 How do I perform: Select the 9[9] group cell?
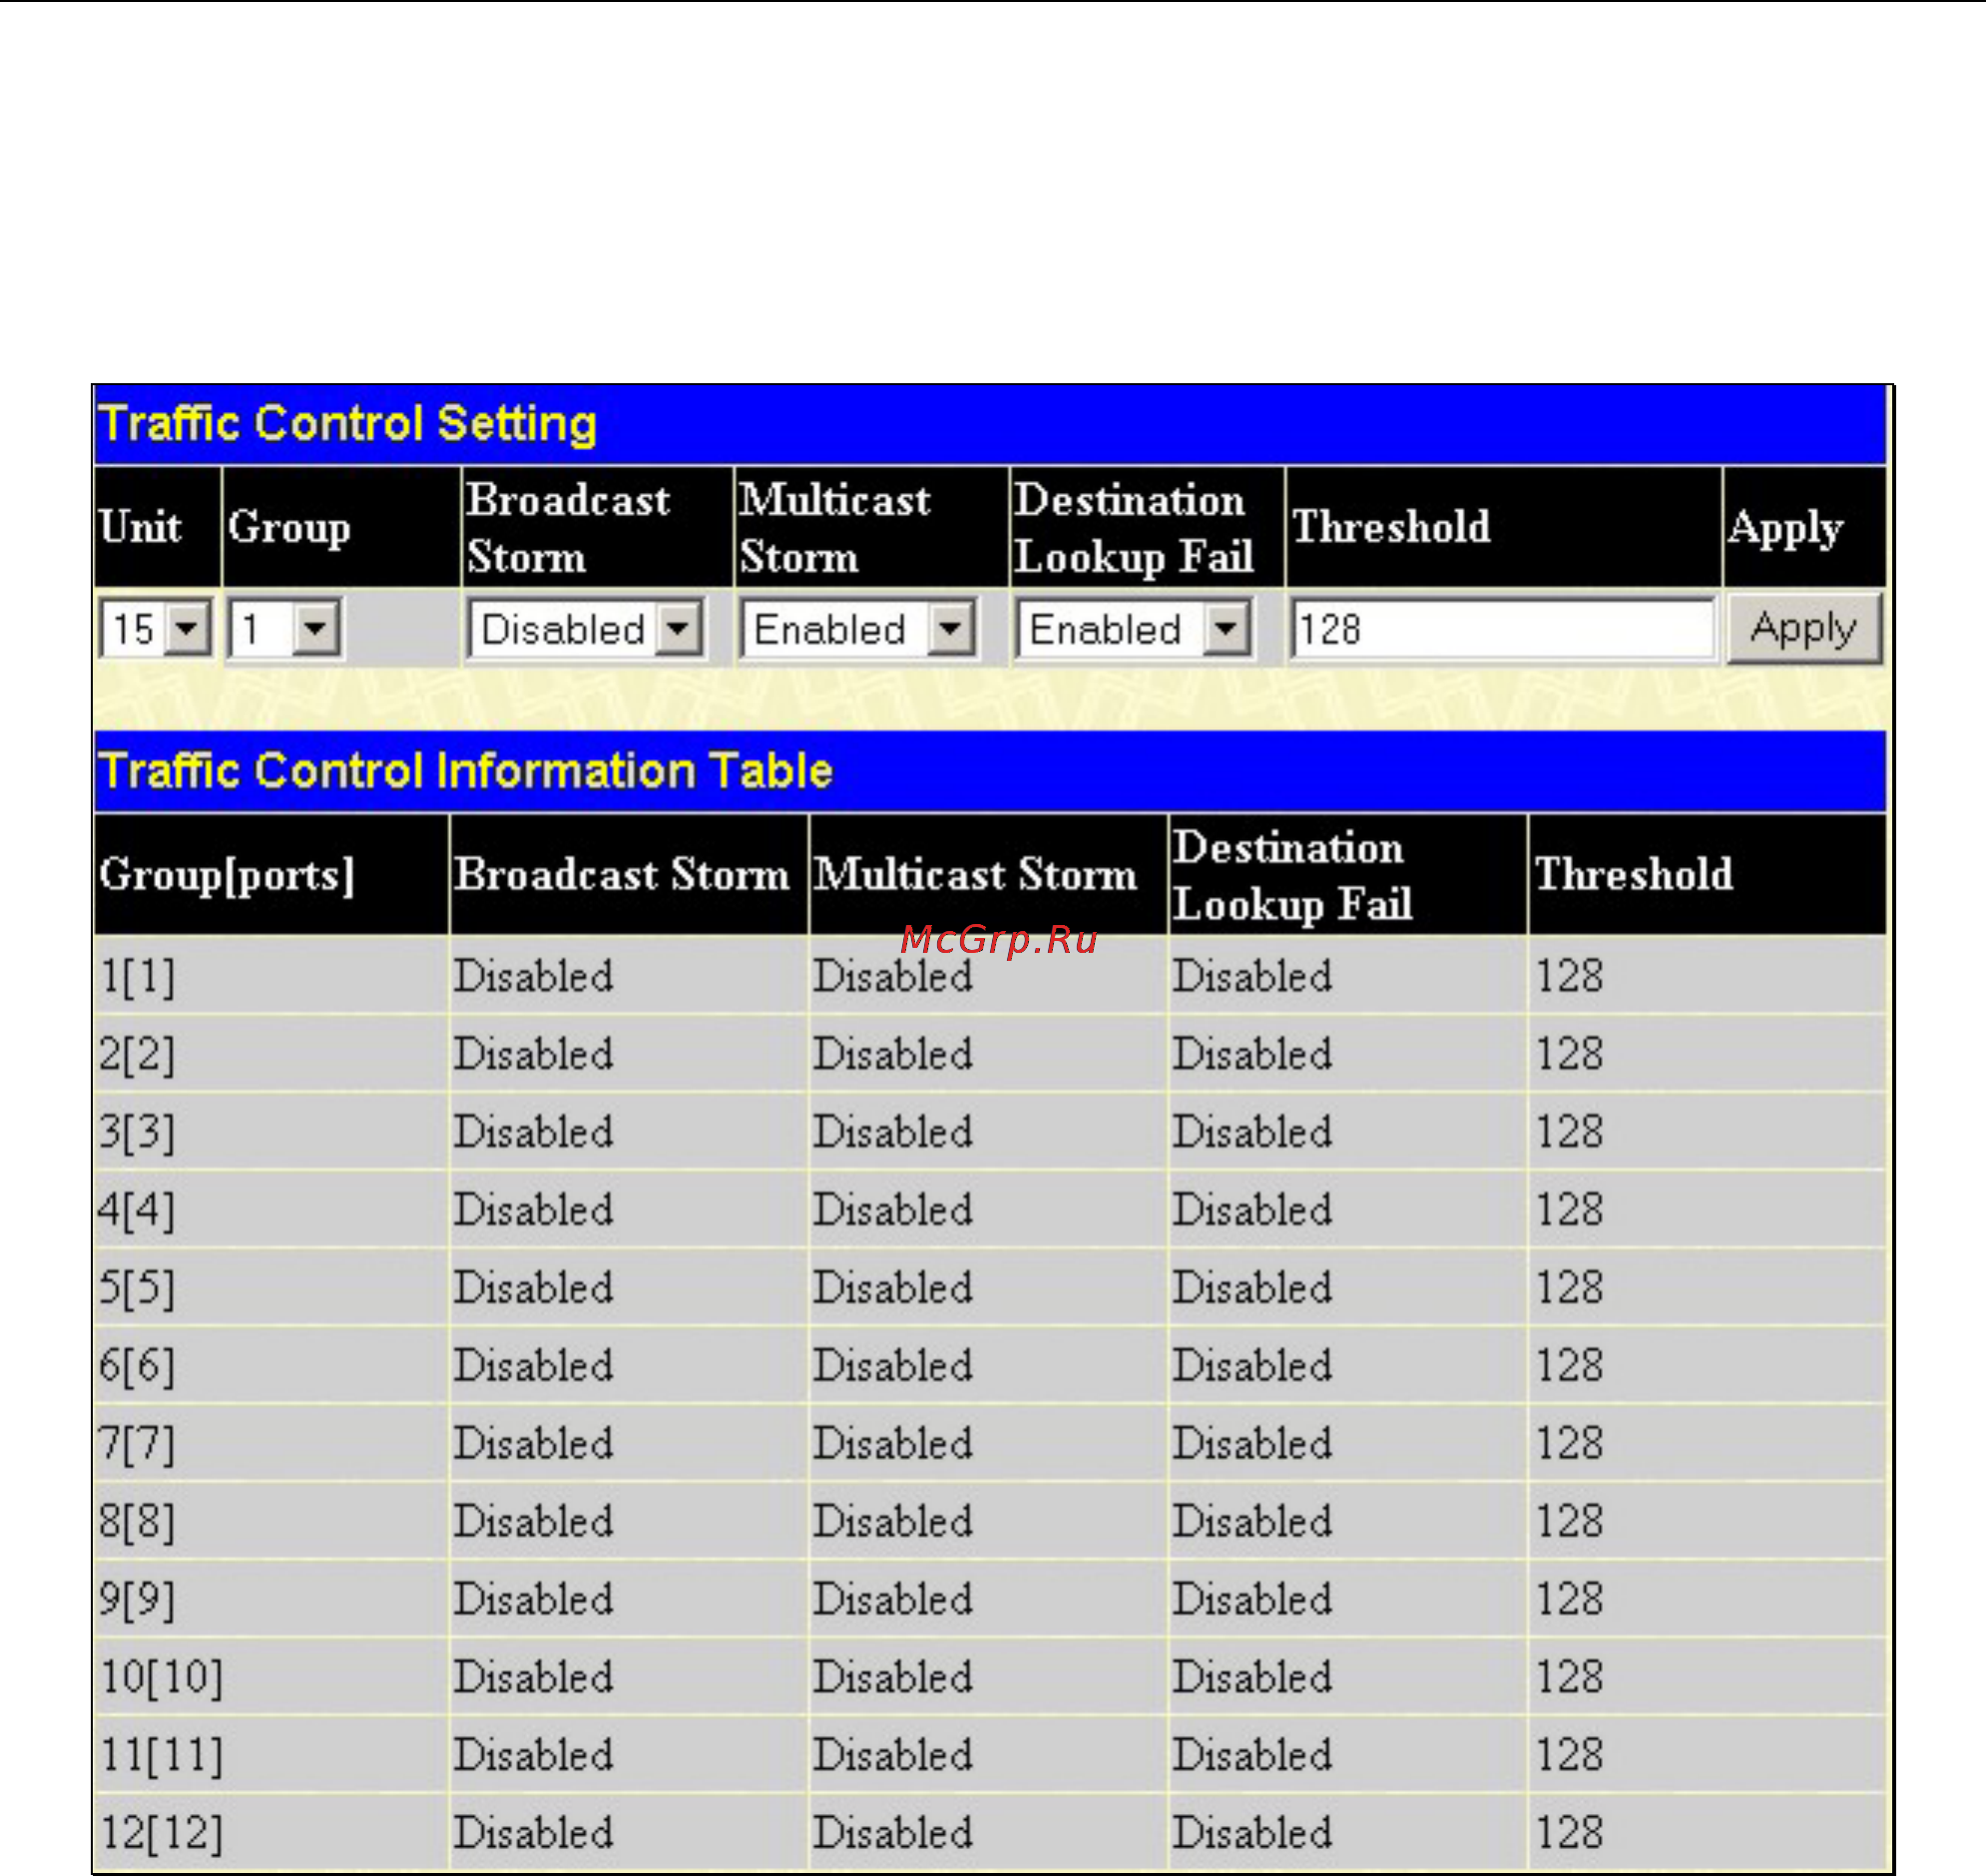click(x=271, y=1599)
